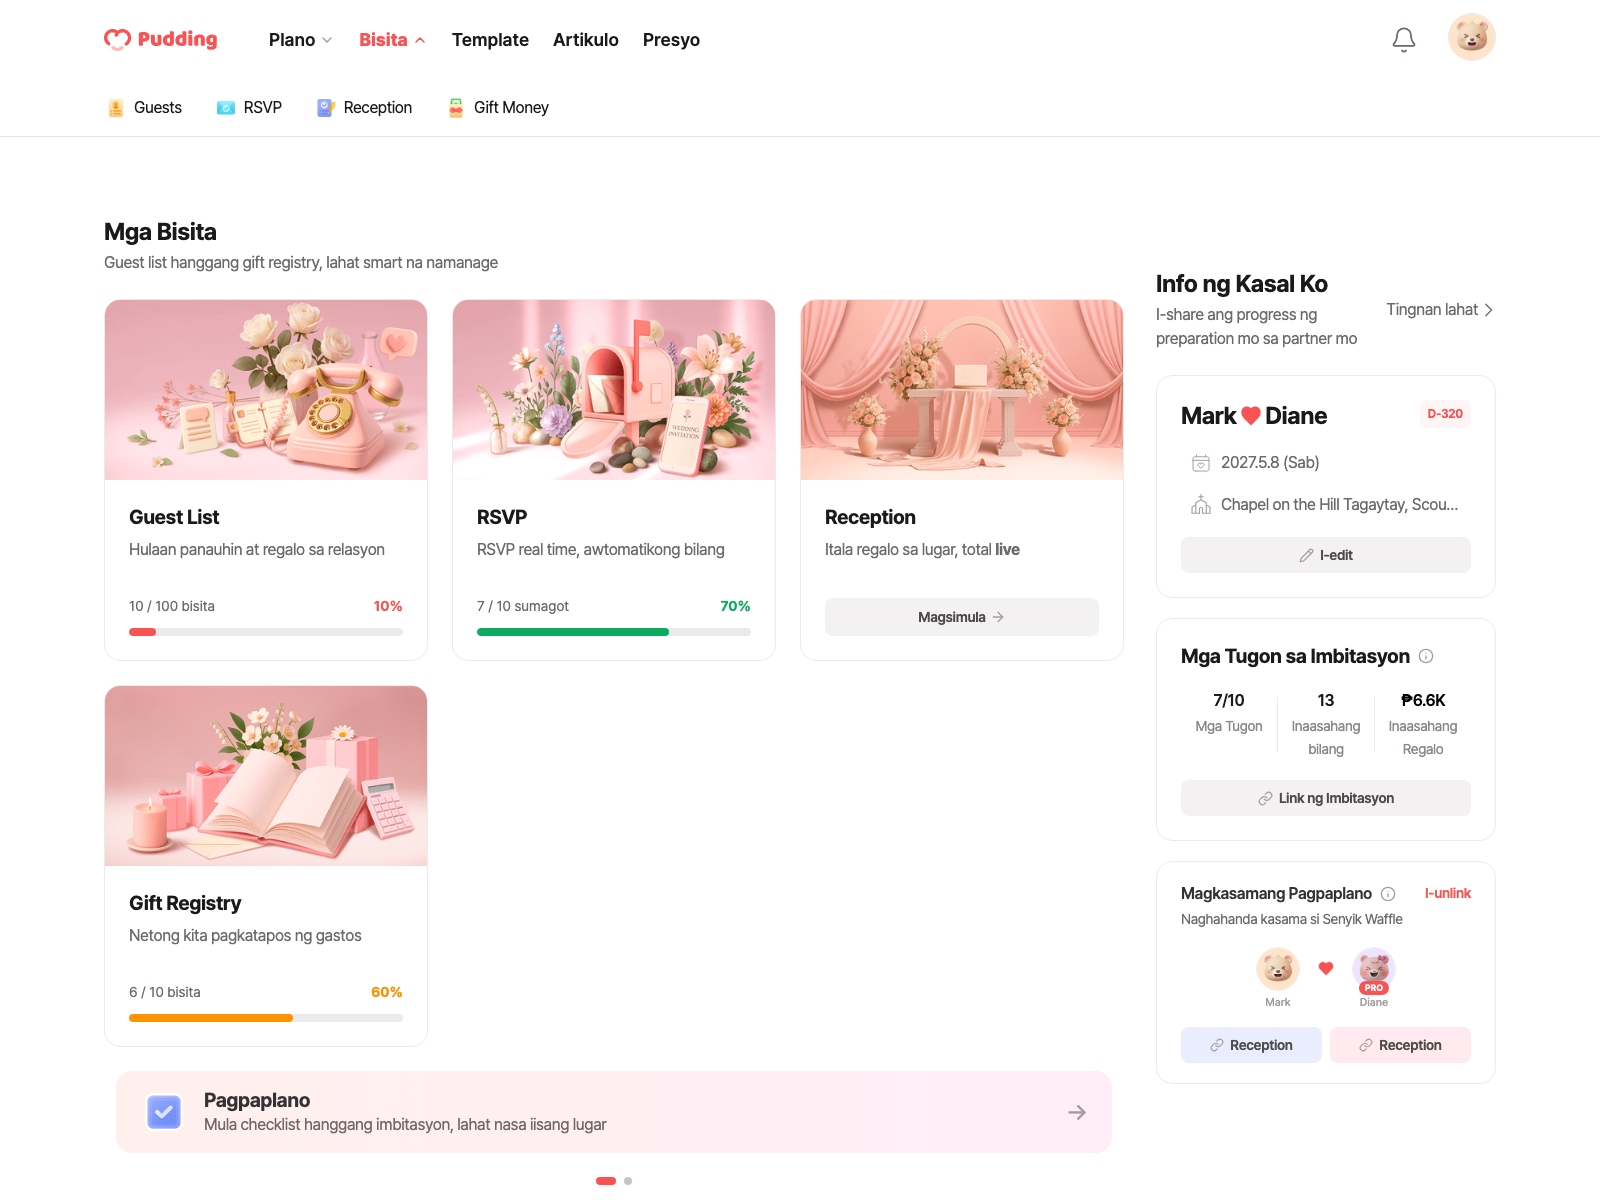Click the arrow on the Pagpaplano banner

[x=1077, y=1112]
